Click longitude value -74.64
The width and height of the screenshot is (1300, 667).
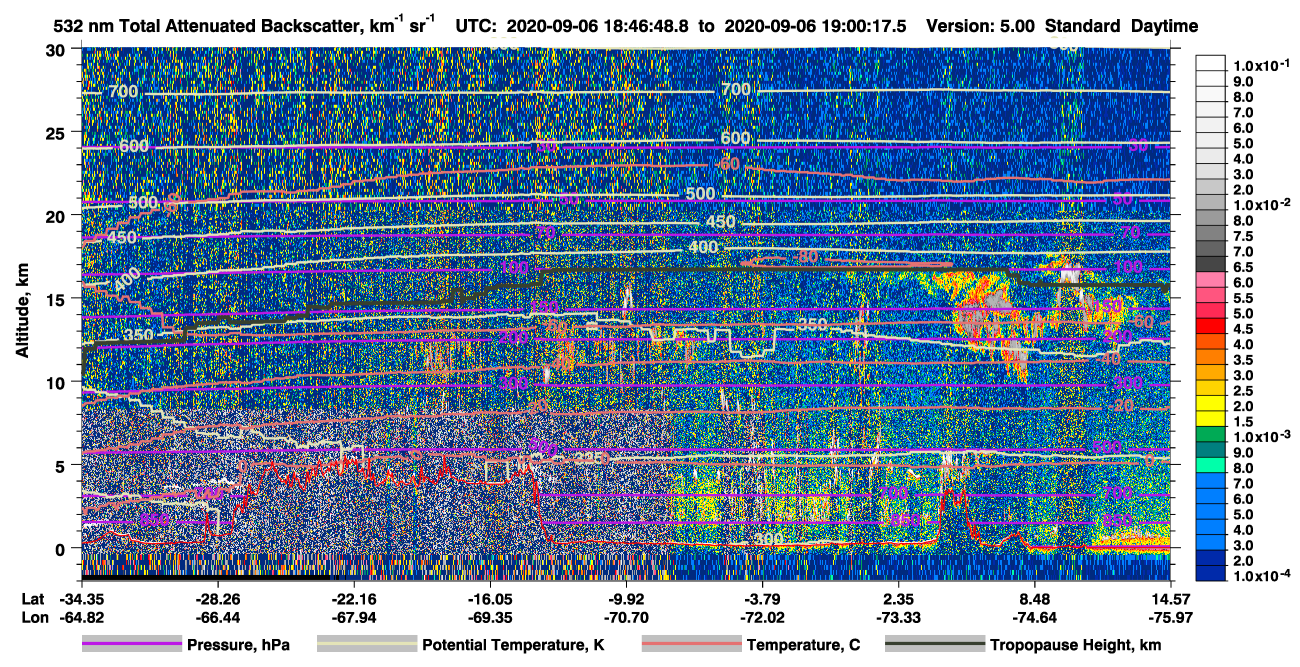pos(1034,617)
